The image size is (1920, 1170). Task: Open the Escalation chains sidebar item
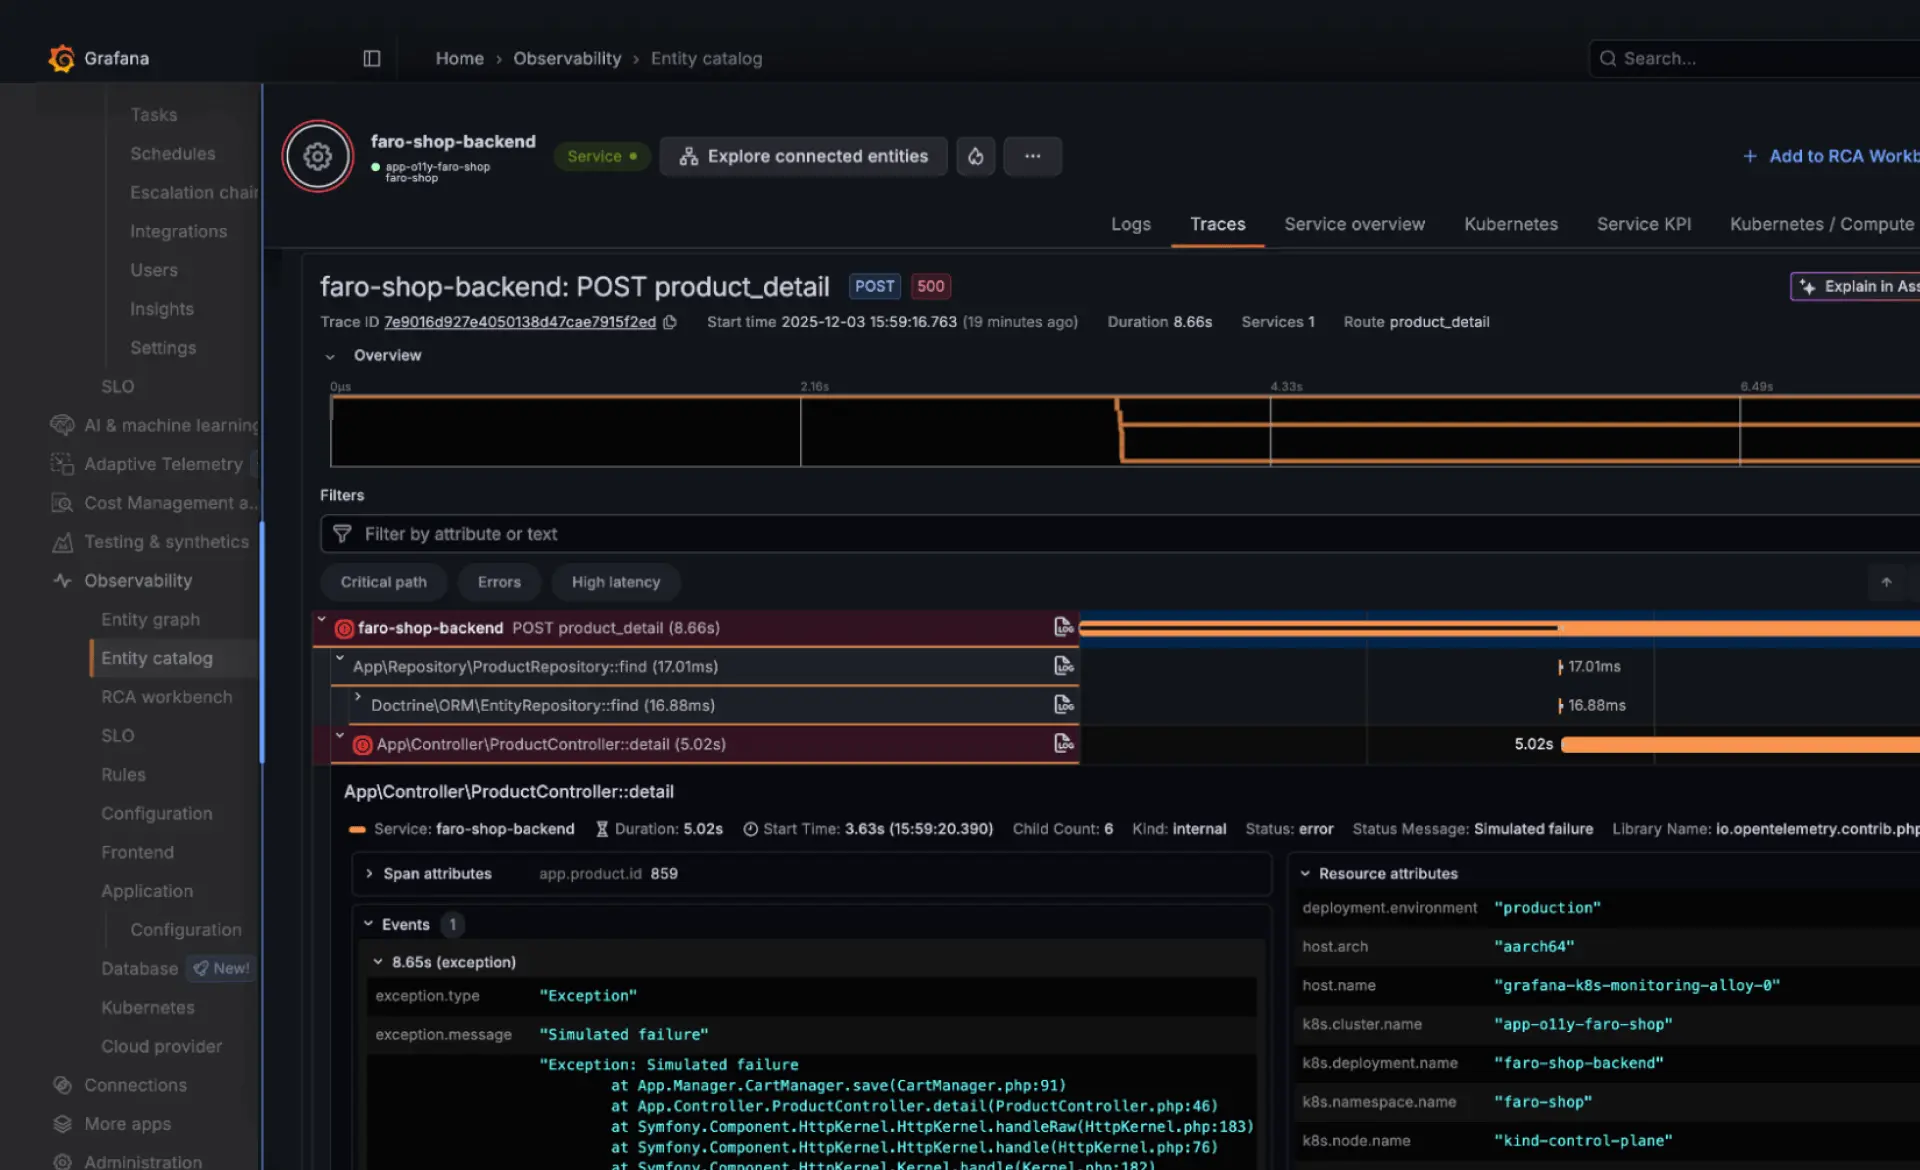point(193,192)
